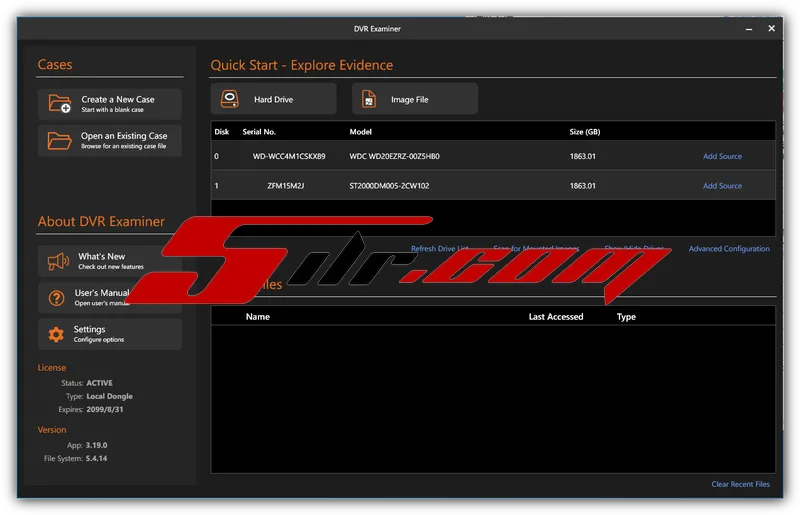
Task: Click the Settings gear icon
Action: pyautogui.click(x=56, y=334)
